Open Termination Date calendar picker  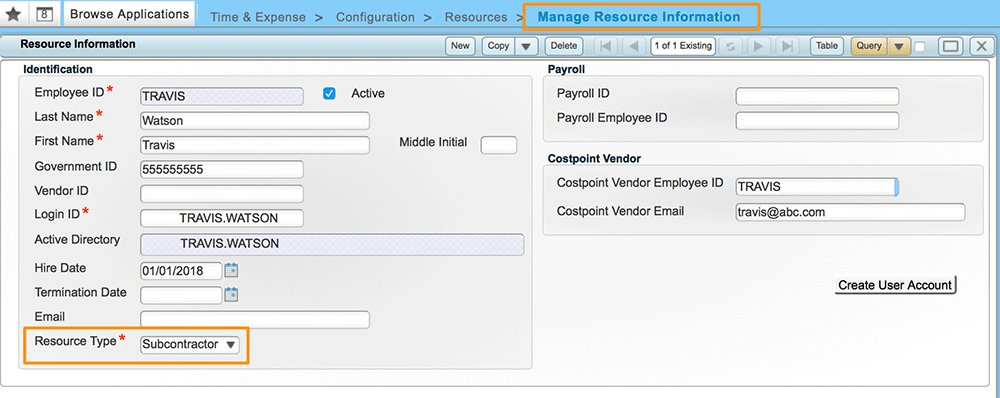point(231,295)
